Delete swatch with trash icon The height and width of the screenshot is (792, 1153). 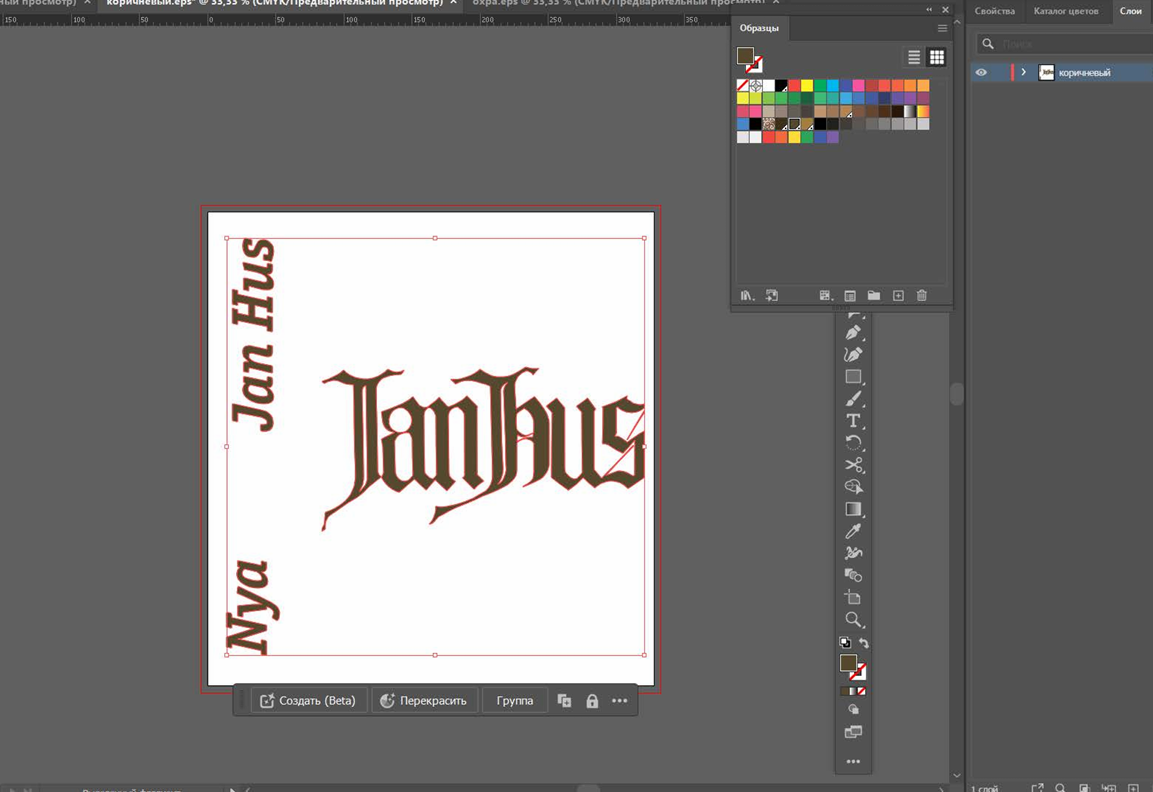pos(921,296)
